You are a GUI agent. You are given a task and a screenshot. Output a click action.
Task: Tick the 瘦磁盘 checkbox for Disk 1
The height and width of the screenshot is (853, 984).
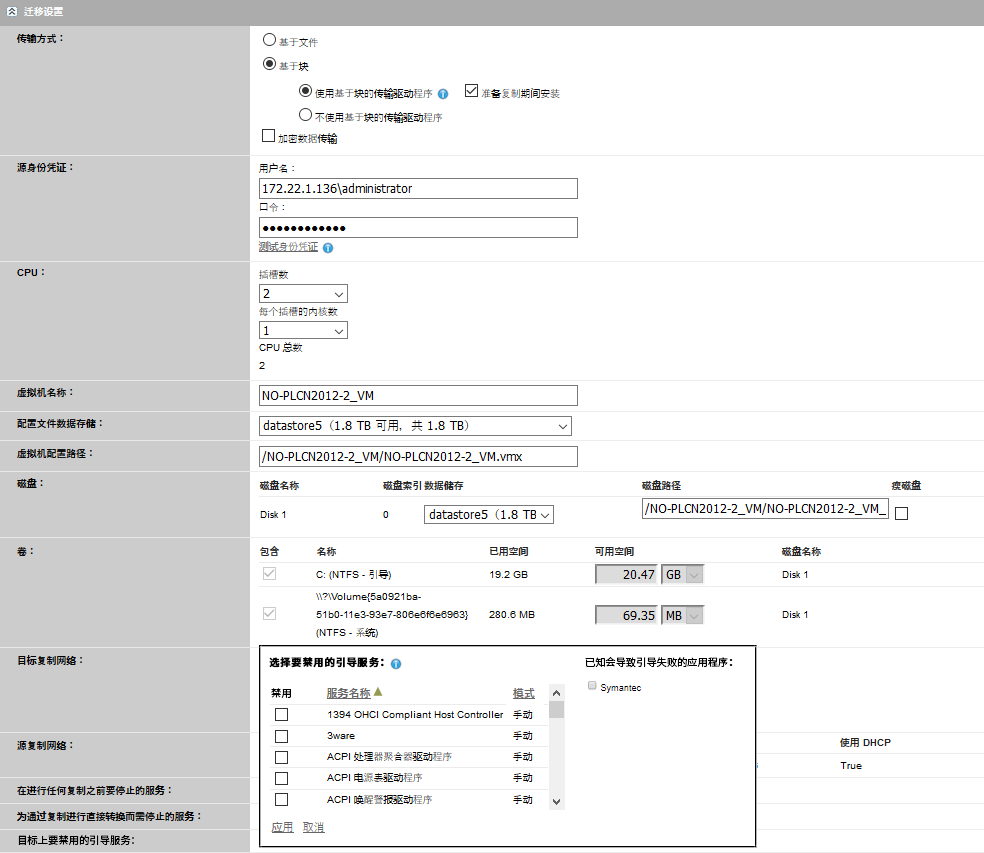901,514
